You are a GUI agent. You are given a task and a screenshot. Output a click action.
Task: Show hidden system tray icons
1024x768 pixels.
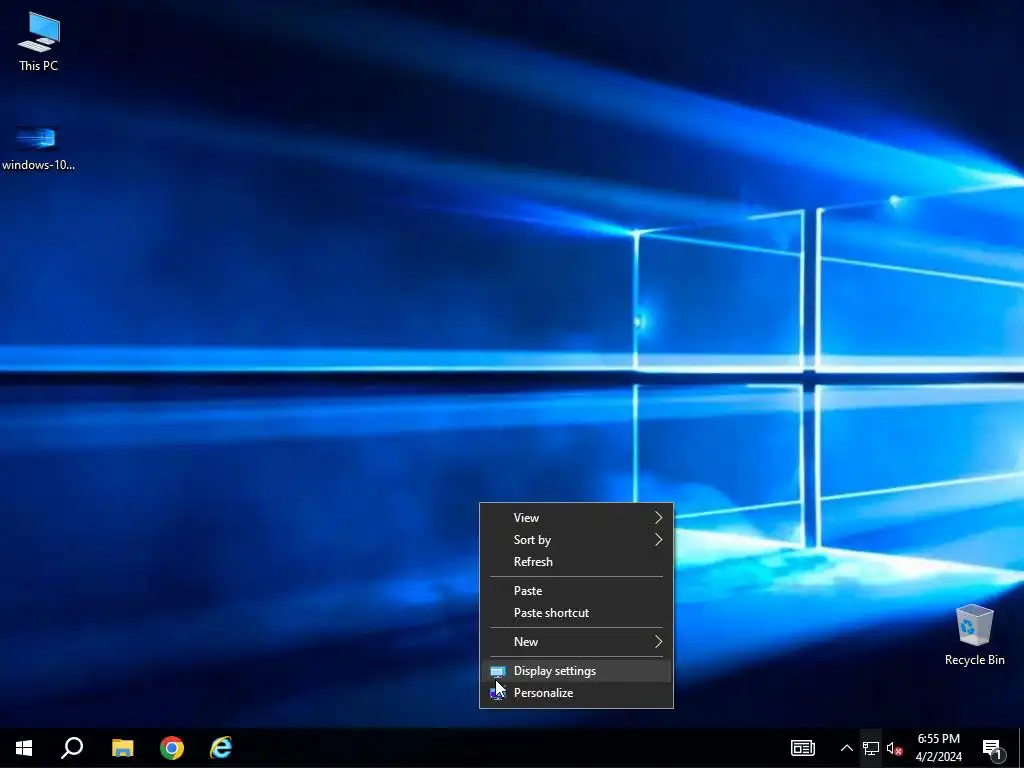tap(846, 748)
